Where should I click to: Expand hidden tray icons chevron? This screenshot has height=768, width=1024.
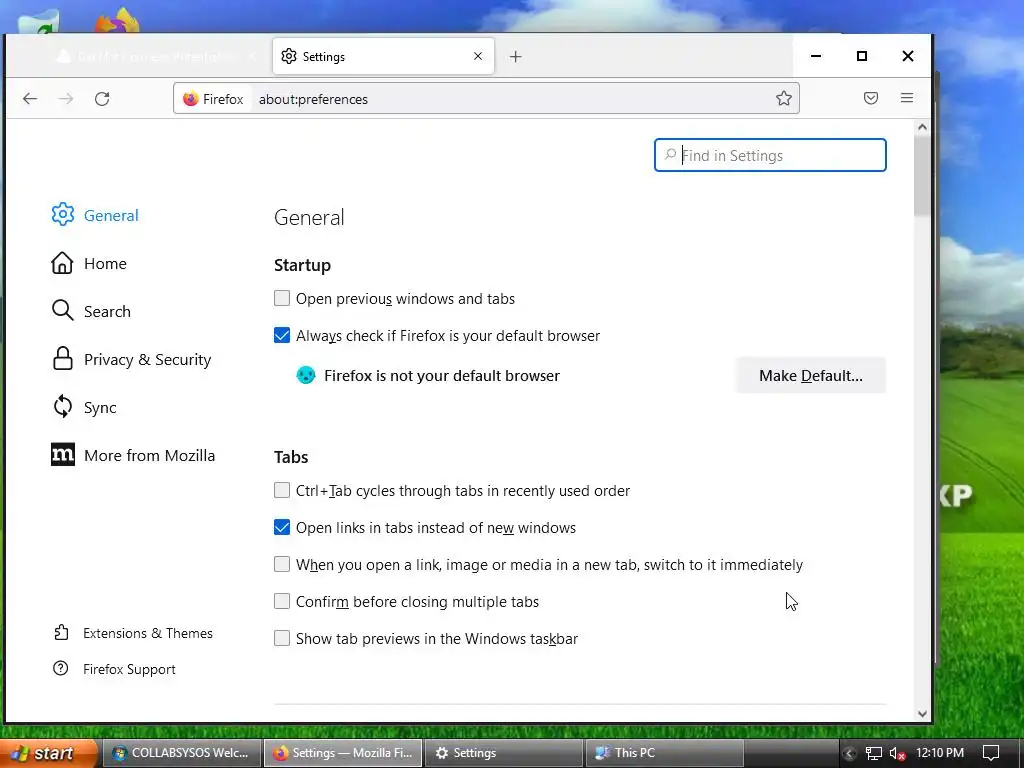[849, 754]
